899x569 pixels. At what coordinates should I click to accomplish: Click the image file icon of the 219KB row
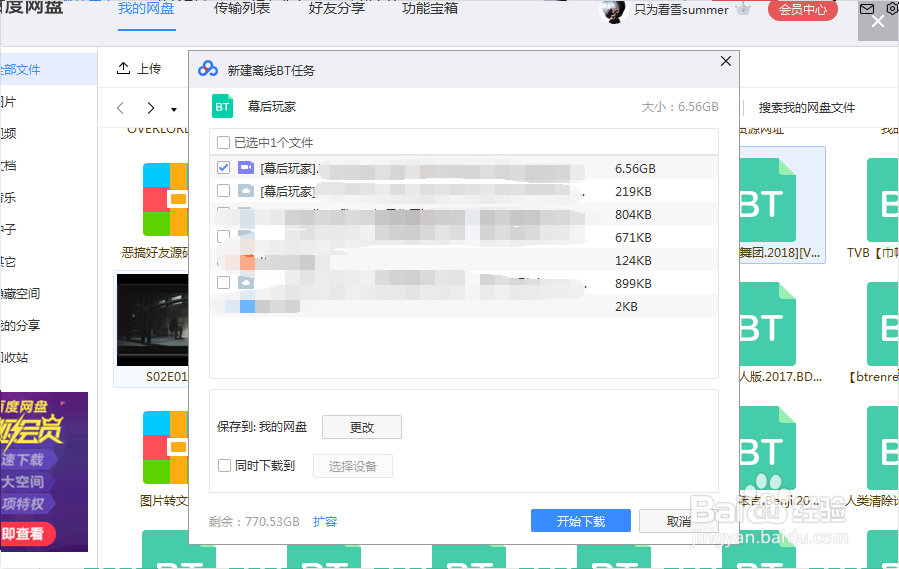(246, 190)
